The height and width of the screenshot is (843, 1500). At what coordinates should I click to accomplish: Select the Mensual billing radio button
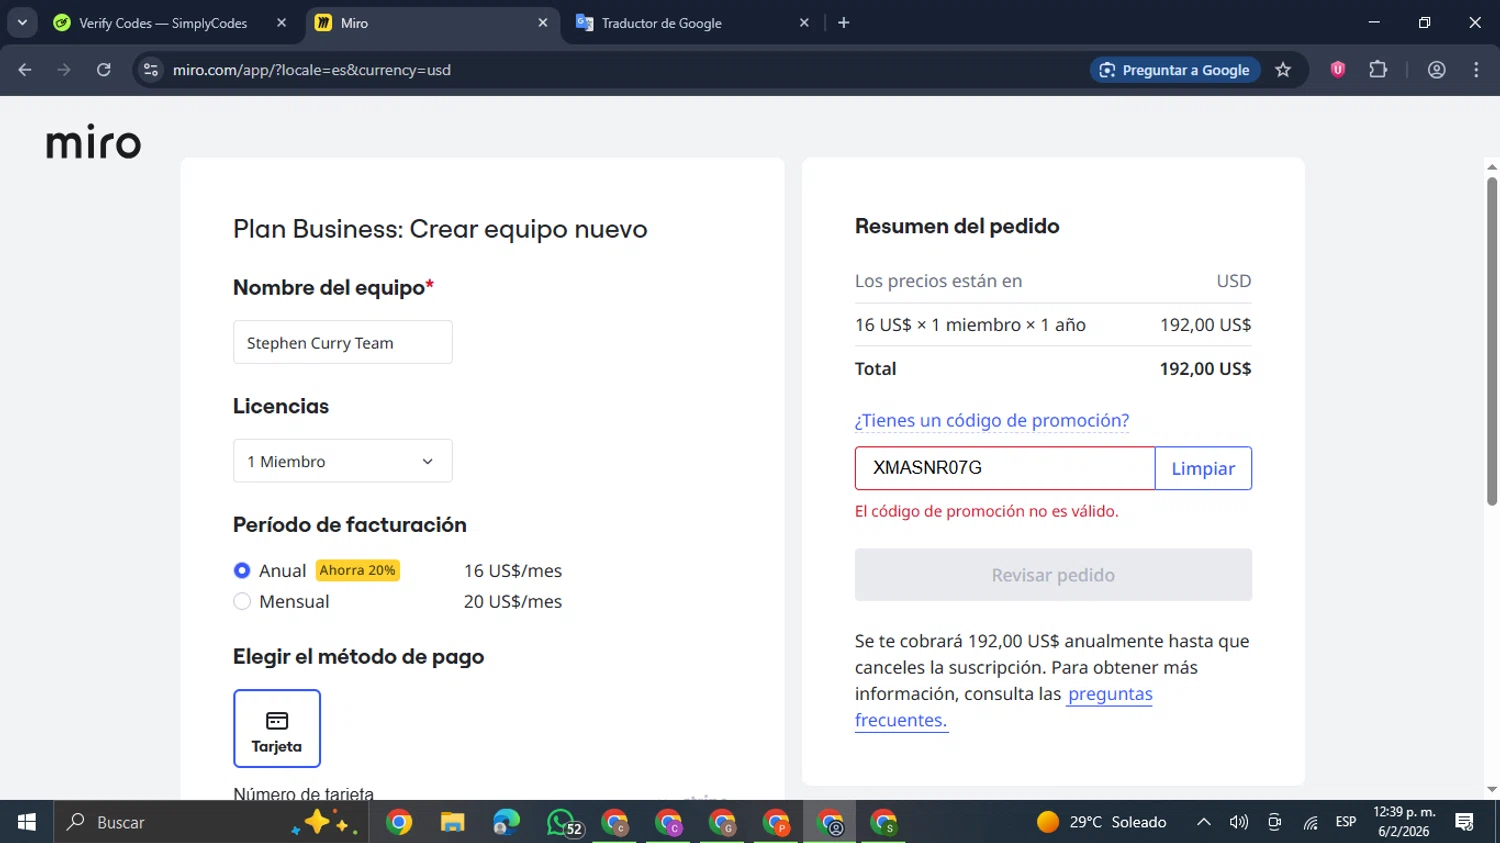tap(242, 601)
